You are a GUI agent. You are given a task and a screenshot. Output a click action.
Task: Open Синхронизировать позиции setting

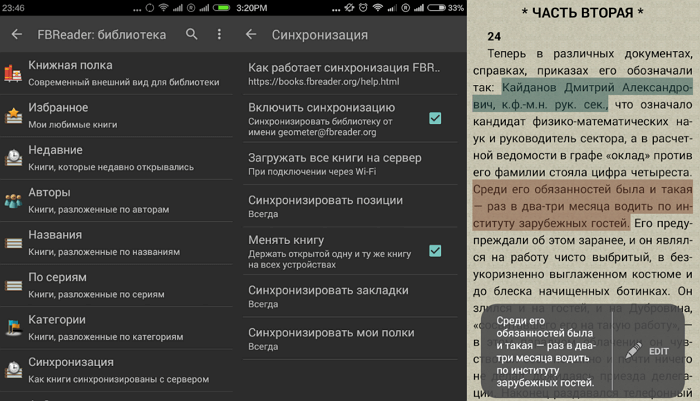point(330,207)
